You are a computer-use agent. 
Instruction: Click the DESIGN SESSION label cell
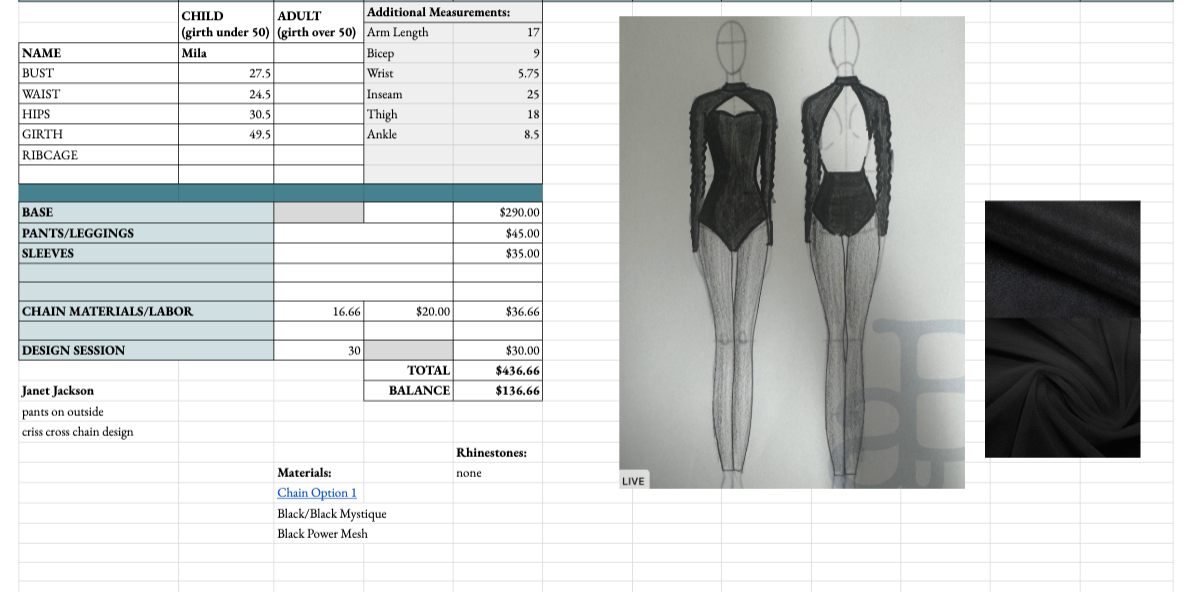146,350
